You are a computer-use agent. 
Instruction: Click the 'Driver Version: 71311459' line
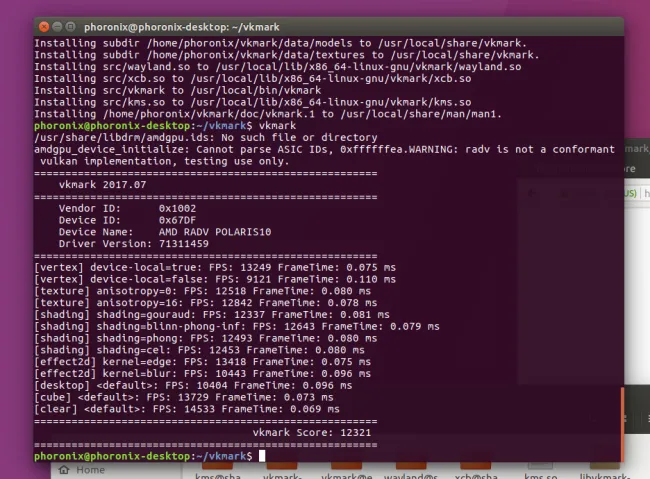click(x=133, y=243)
